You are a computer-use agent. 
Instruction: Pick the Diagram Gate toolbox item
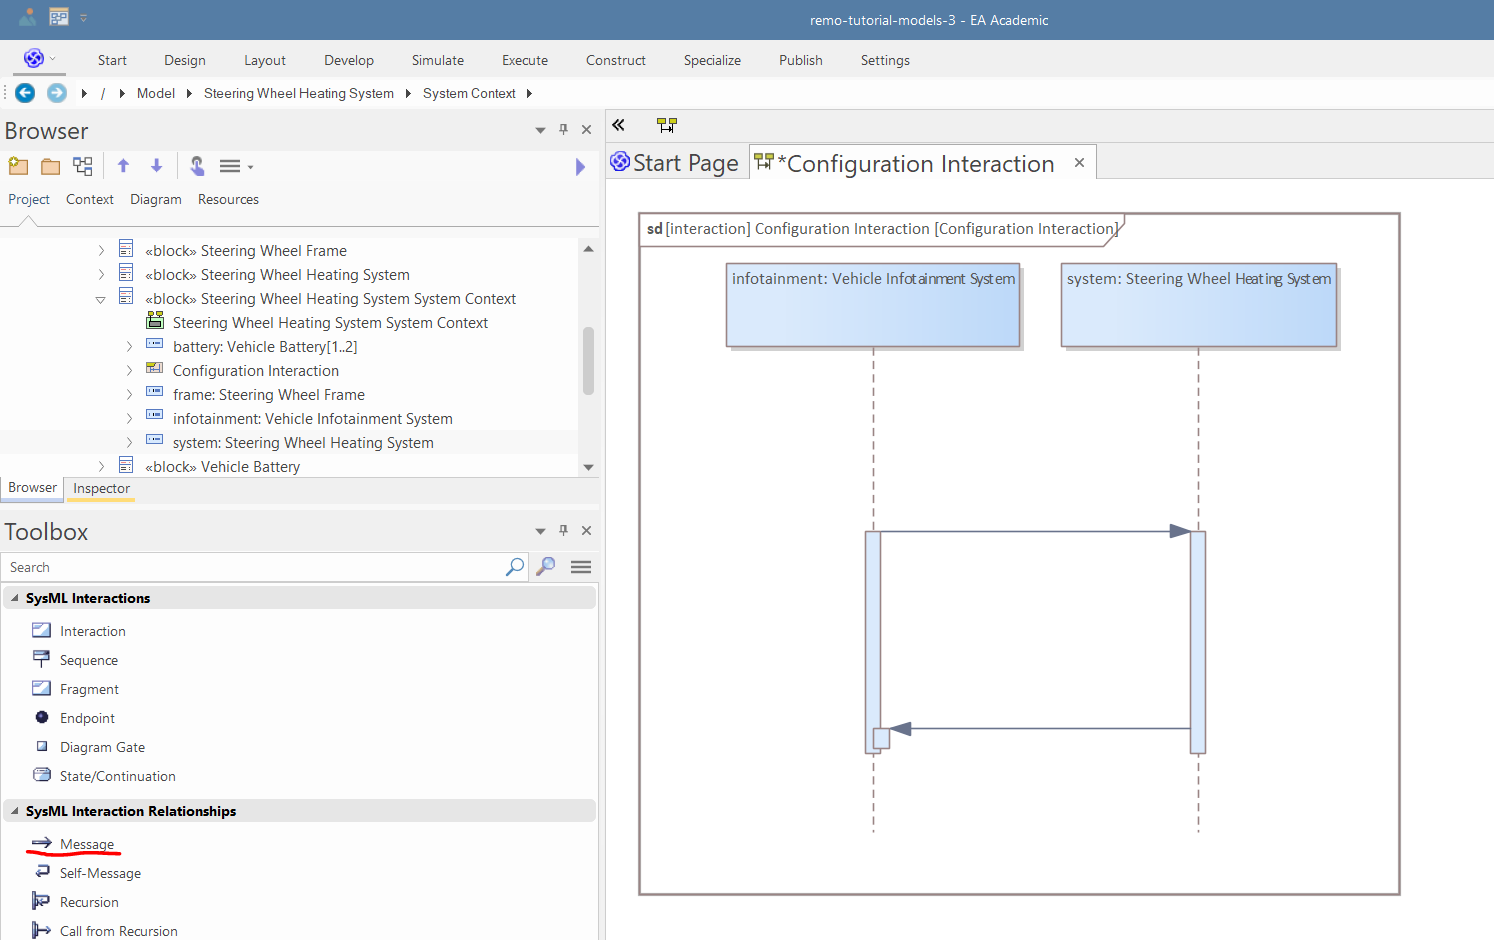click(102, 747)
